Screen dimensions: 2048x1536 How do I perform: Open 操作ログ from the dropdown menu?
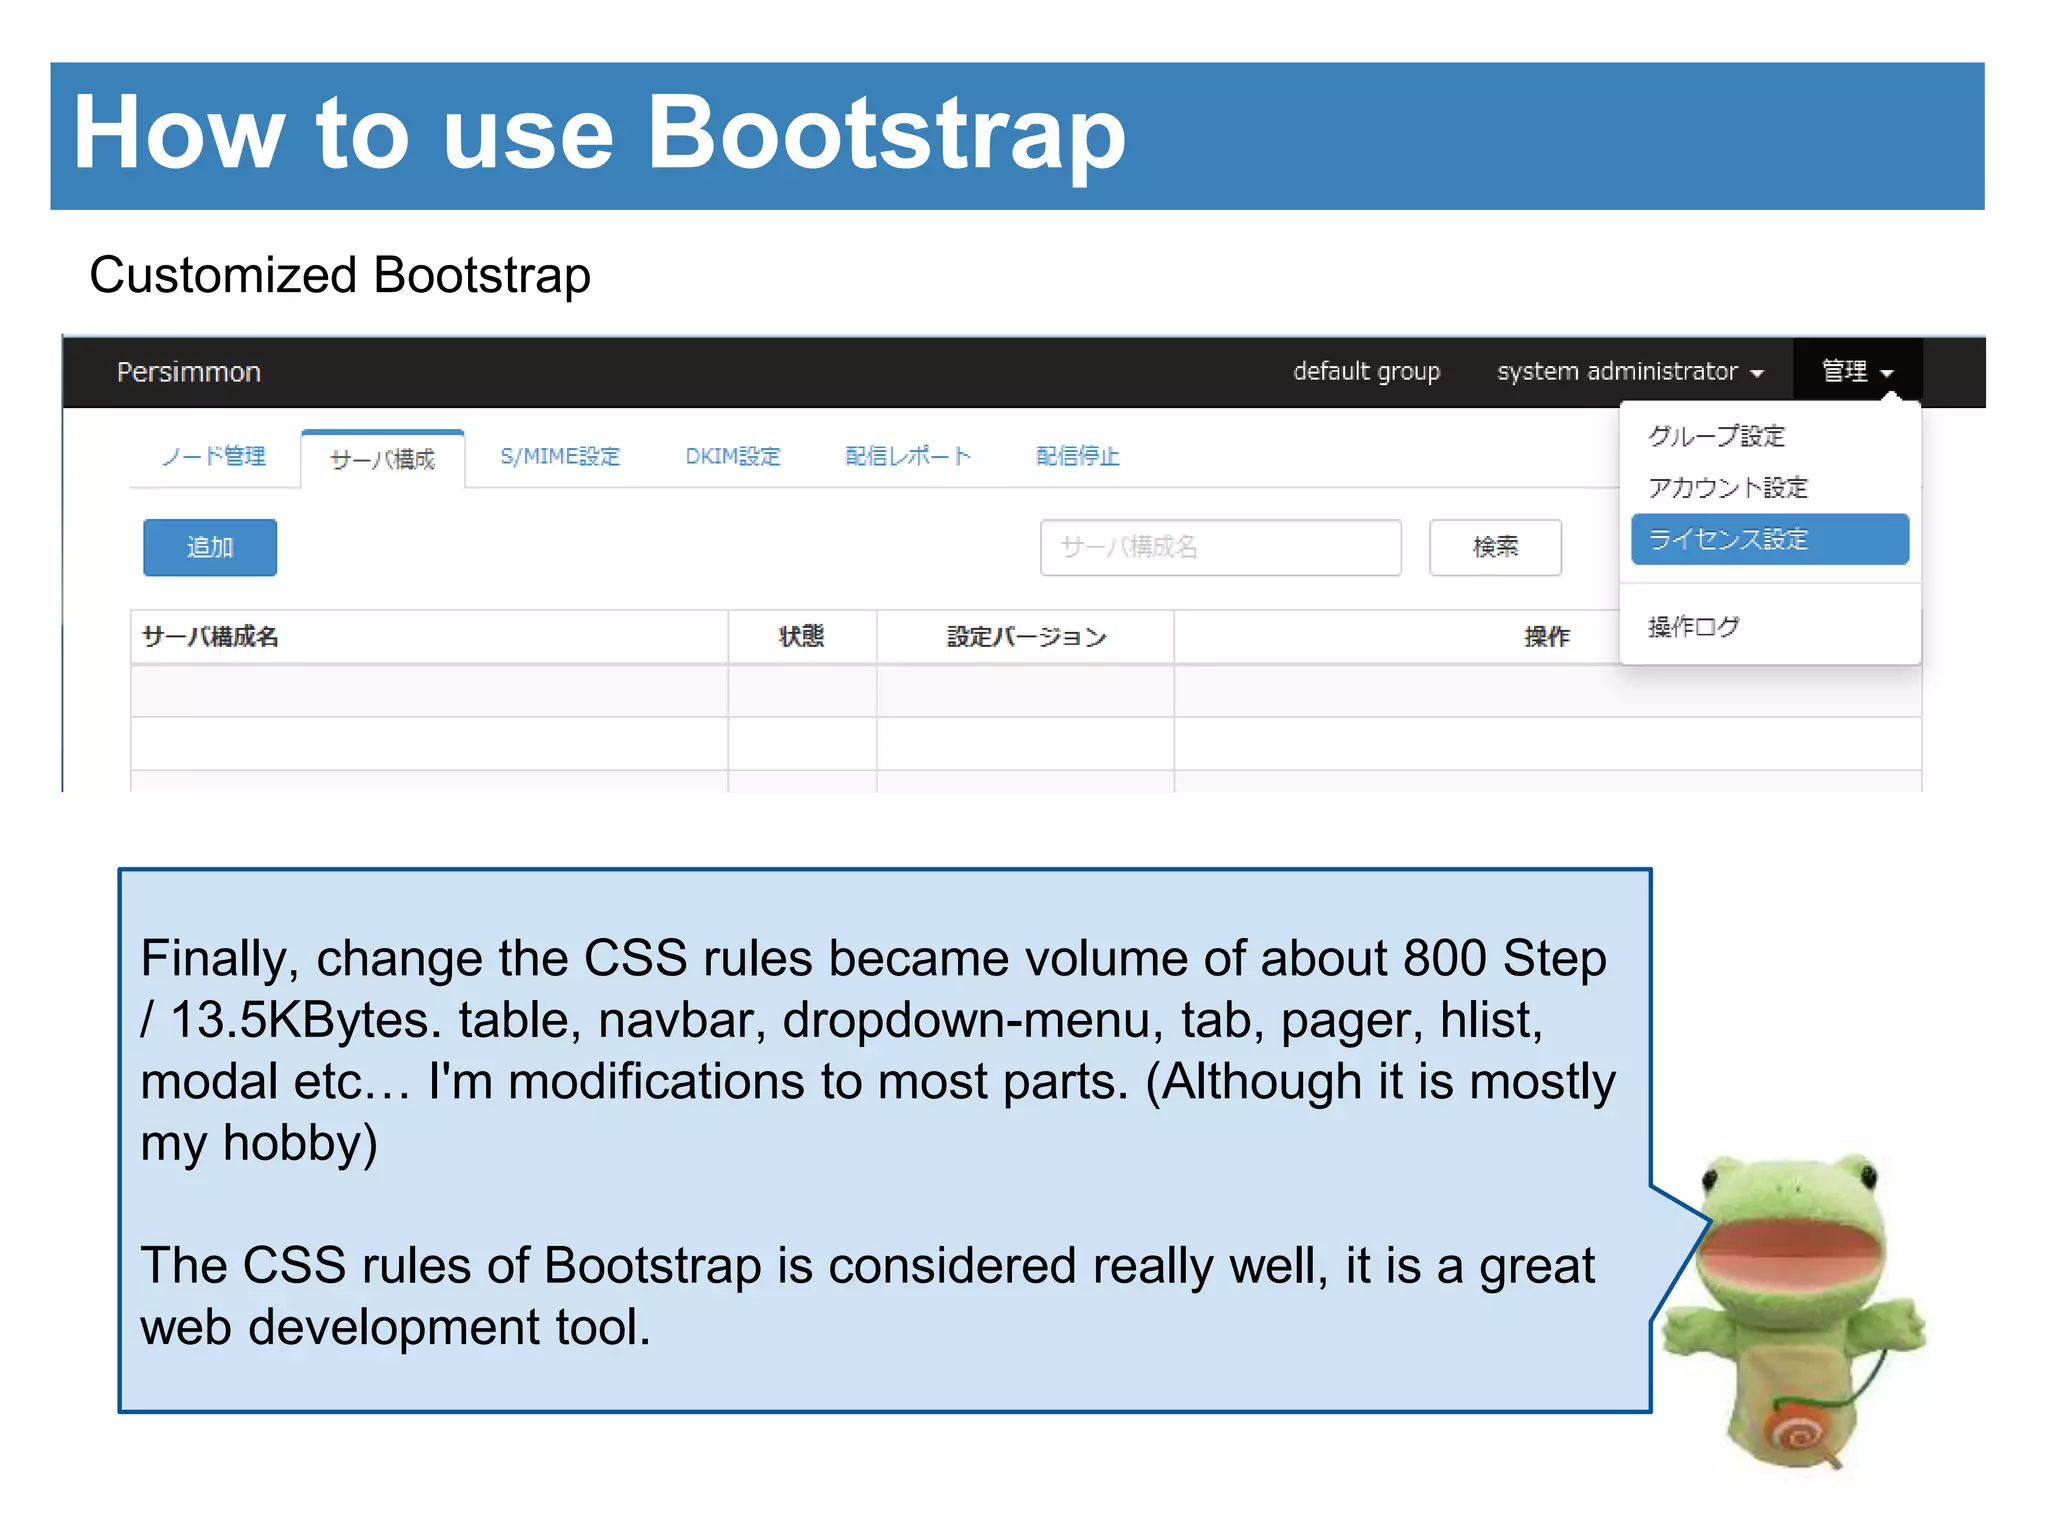[x=1694, y=627]
